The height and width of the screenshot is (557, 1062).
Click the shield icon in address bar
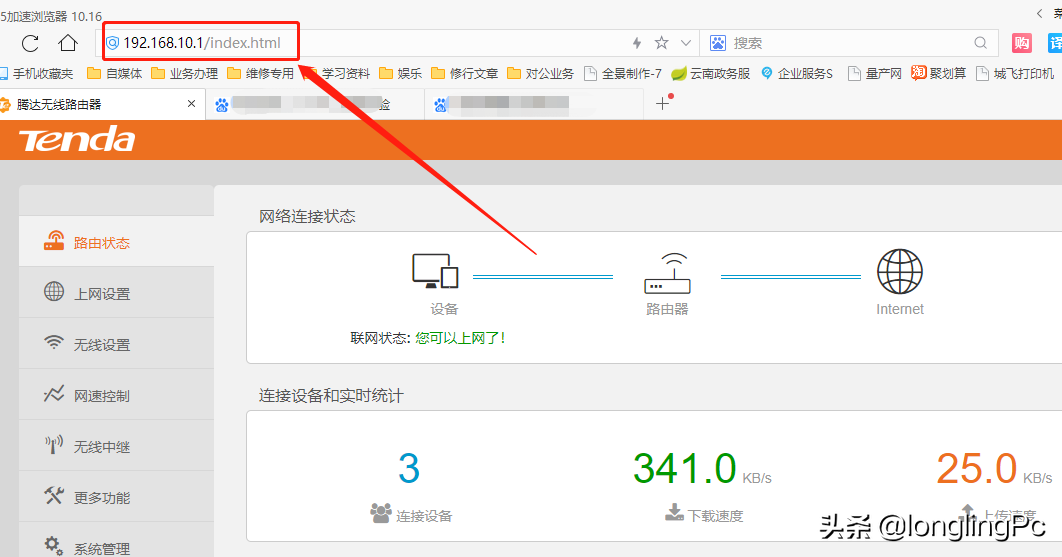click(112, 43)
